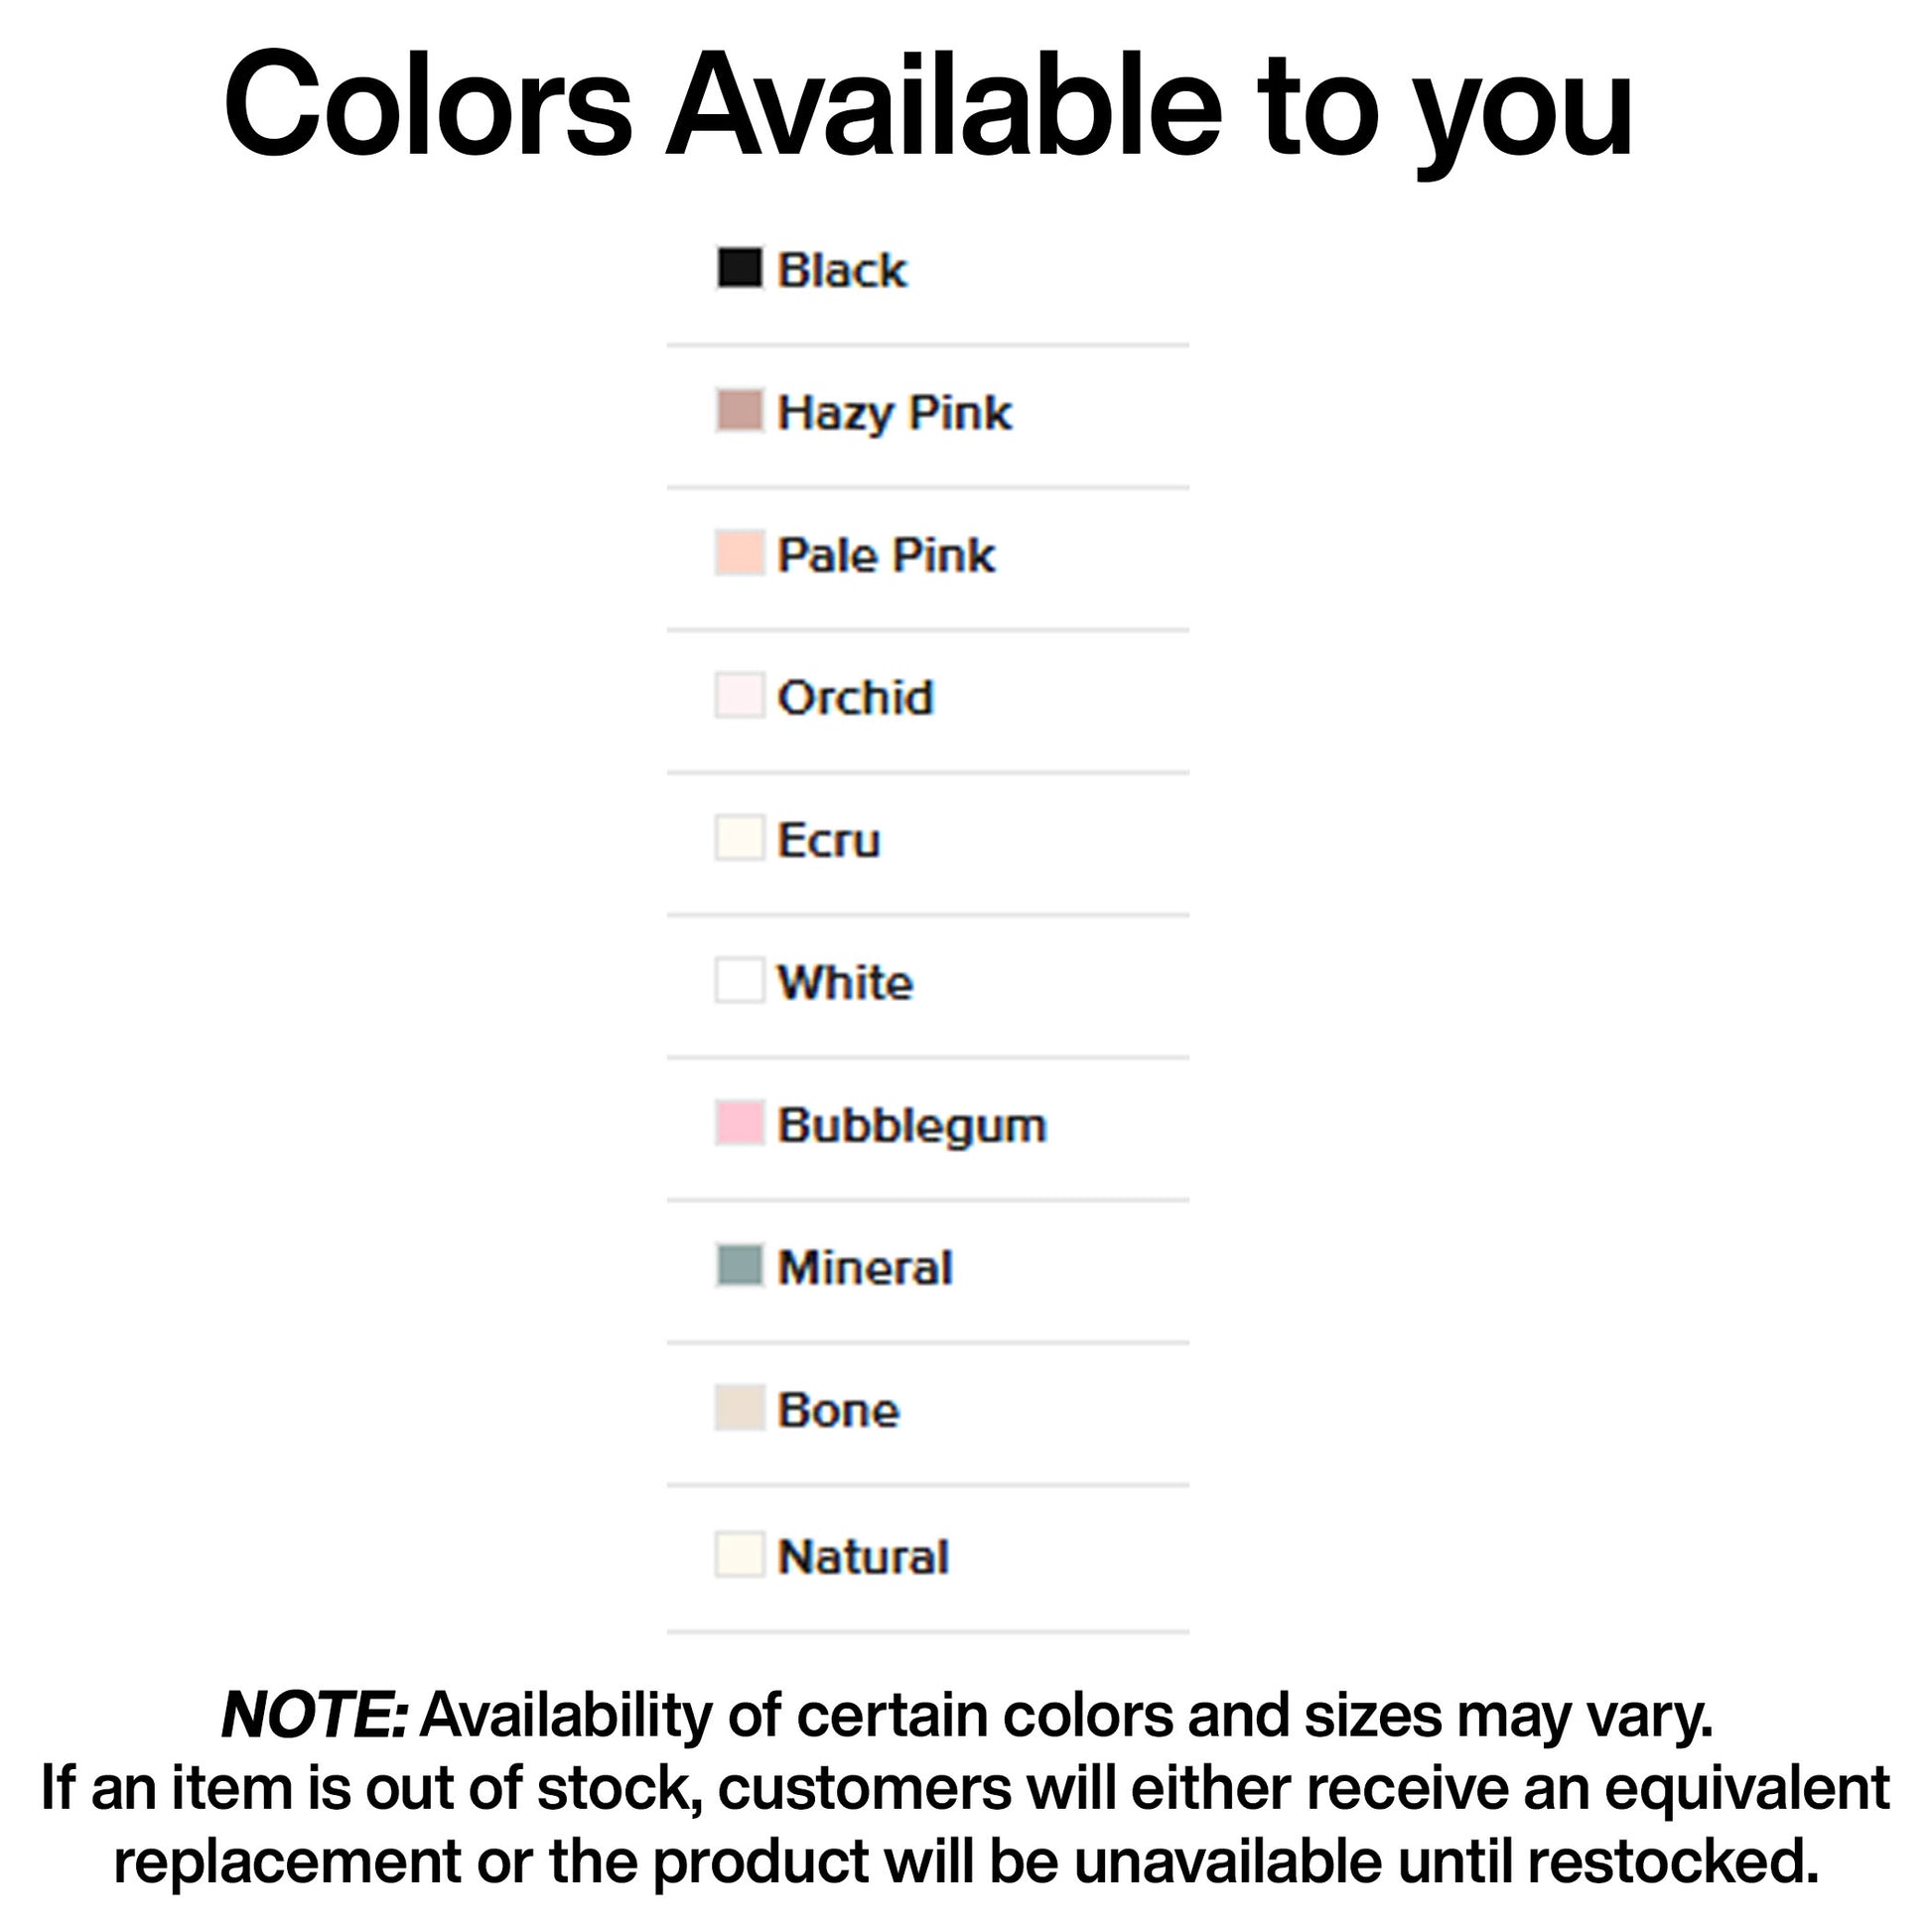Choose the Mineral text label
The width and height of the screenshot is (1932, 1932).
(x=865, y=1267)
